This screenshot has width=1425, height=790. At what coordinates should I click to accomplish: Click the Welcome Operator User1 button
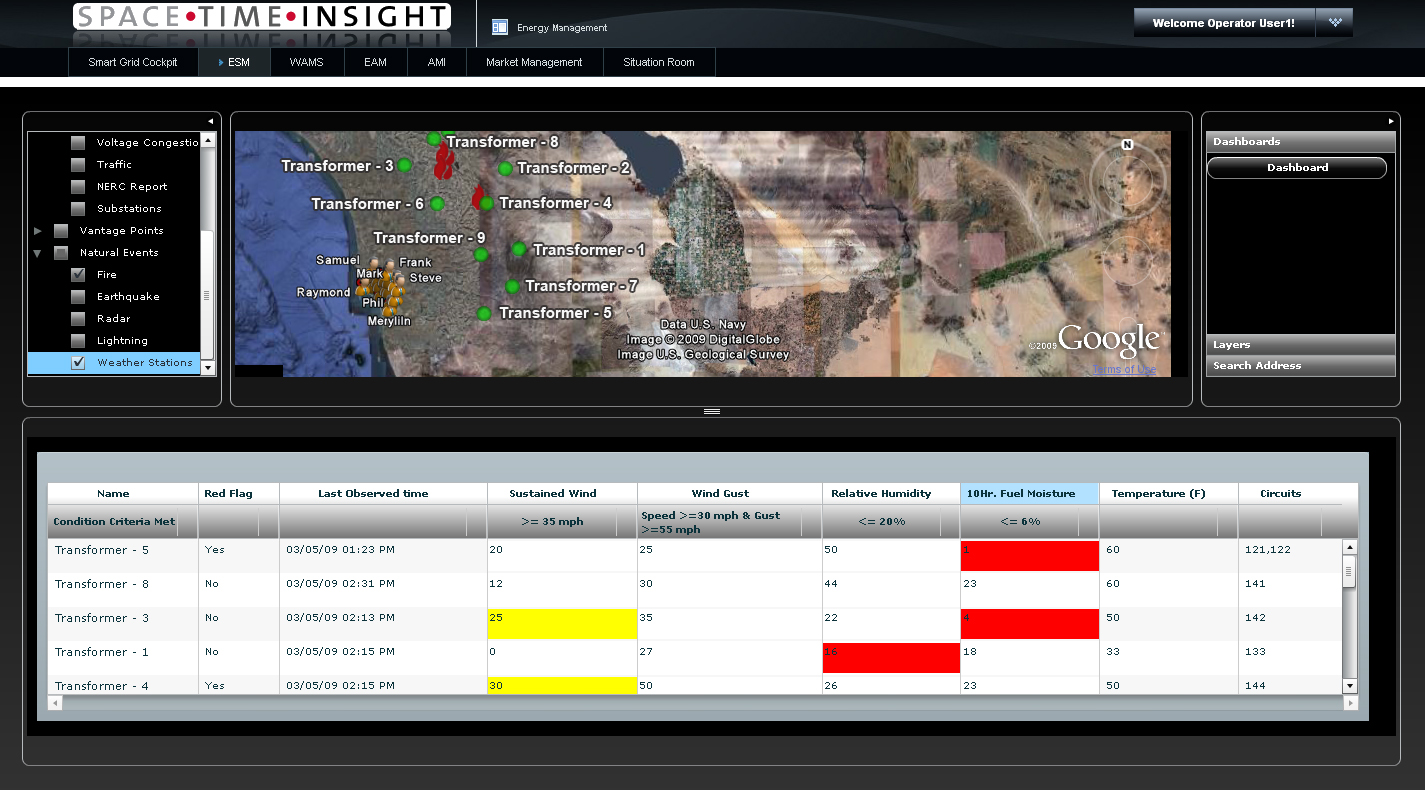point(1224,22)
